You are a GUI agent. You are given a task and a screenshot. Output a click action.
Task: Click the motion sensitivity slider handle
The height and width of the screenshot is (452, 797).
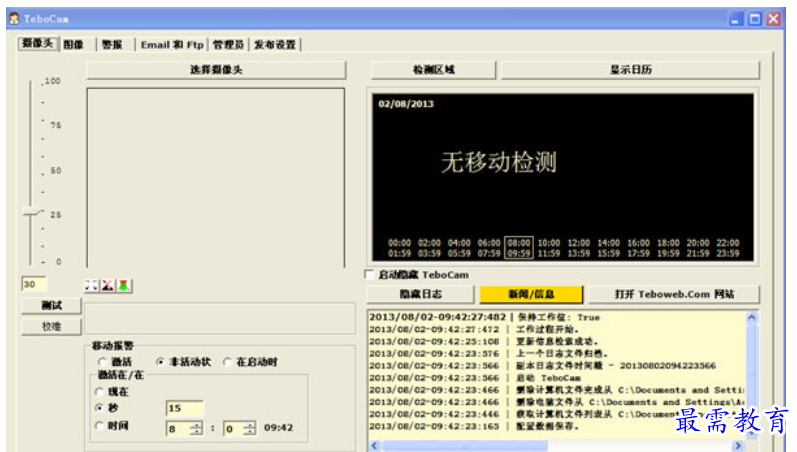coord(32,212)
